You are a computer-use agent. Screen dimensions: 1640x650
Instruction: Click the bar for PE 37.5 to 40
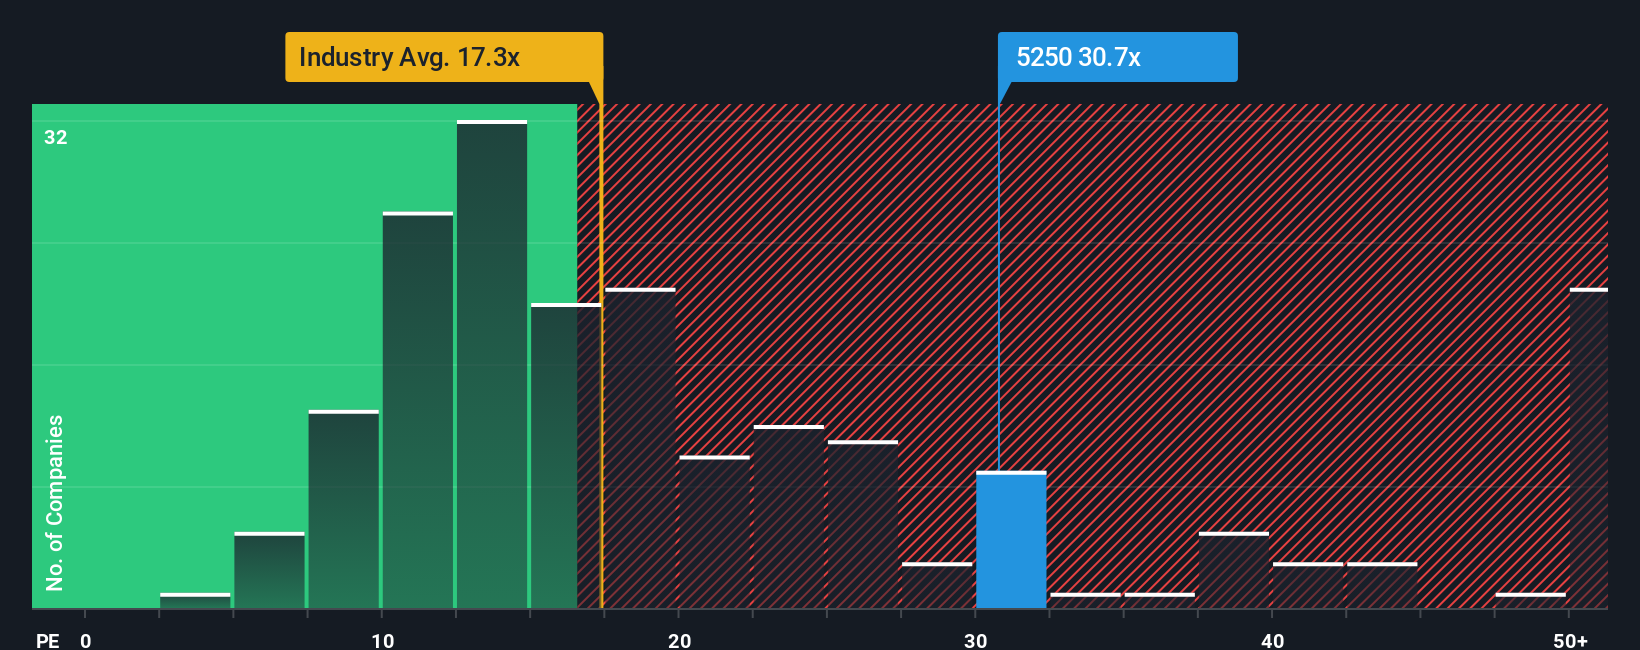(1234, 570)
